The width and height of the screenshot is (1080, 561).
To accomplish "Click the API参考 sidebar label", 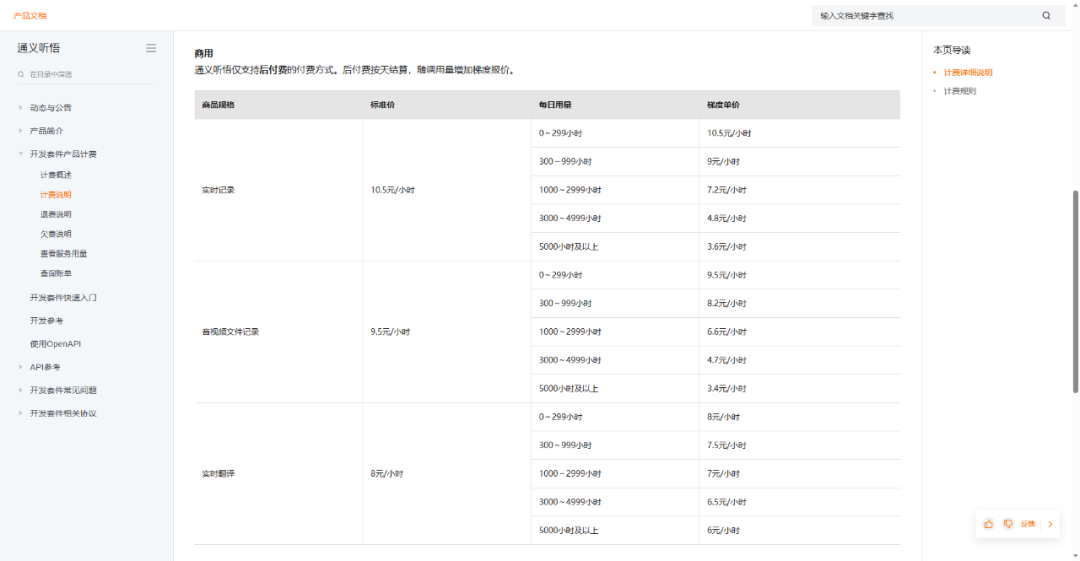I will (x=45, y=367).
